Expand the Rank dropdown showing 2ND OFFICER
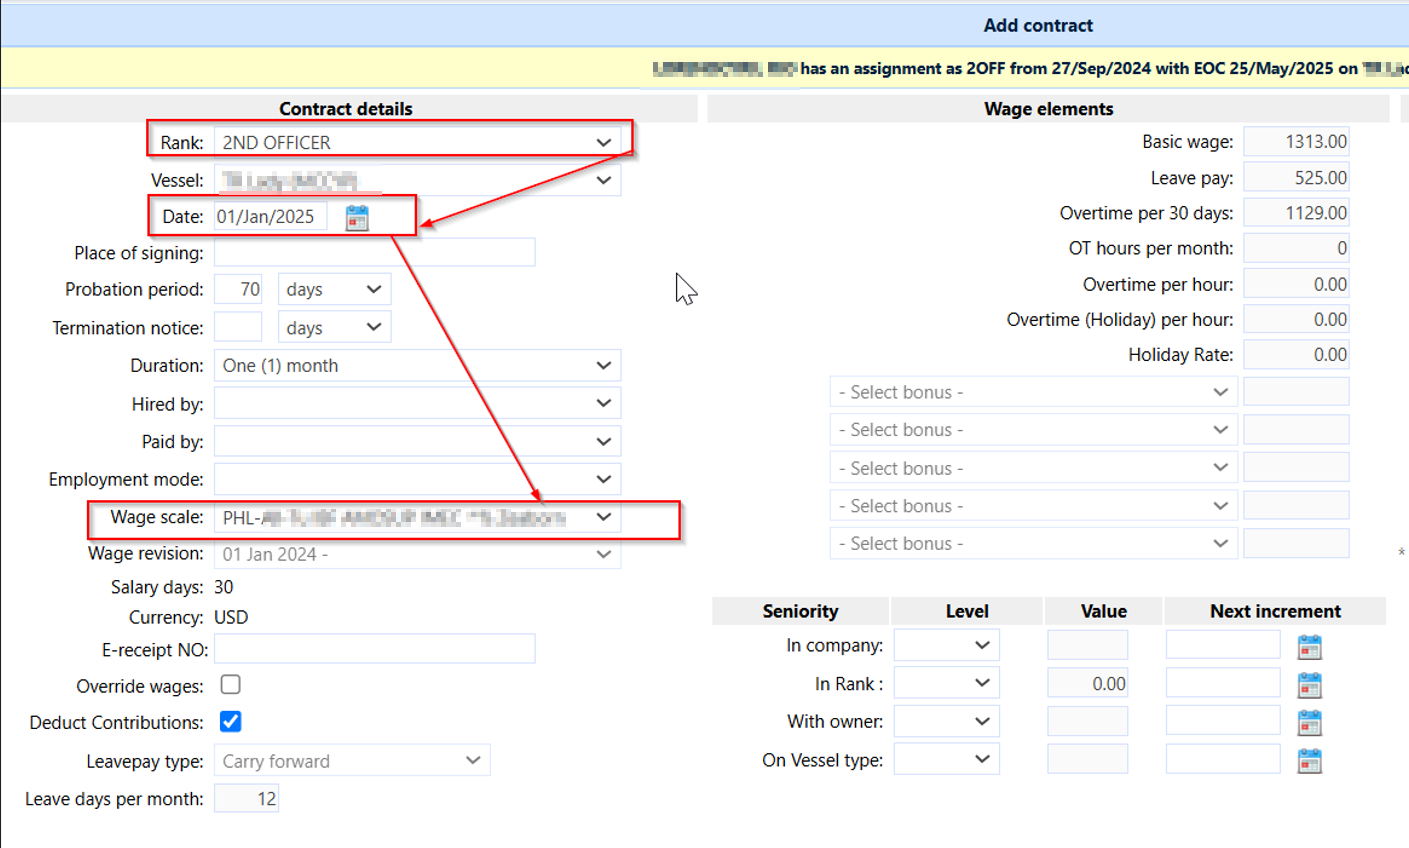 [417, 142]
